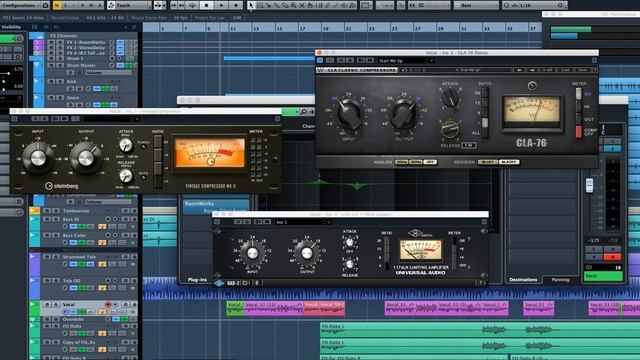Click Save in the Waves CLA-76 toolbar
640x360 pixels.
pos(582,70)
